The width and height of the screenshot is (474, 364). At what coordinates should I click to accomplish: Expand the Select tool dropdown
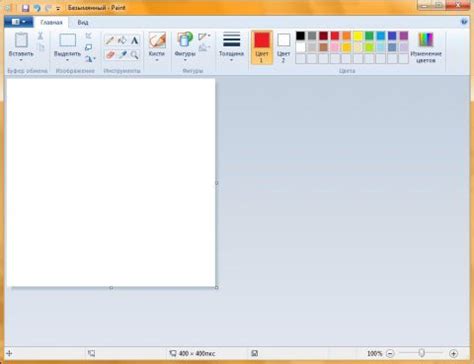coord(67,60)
